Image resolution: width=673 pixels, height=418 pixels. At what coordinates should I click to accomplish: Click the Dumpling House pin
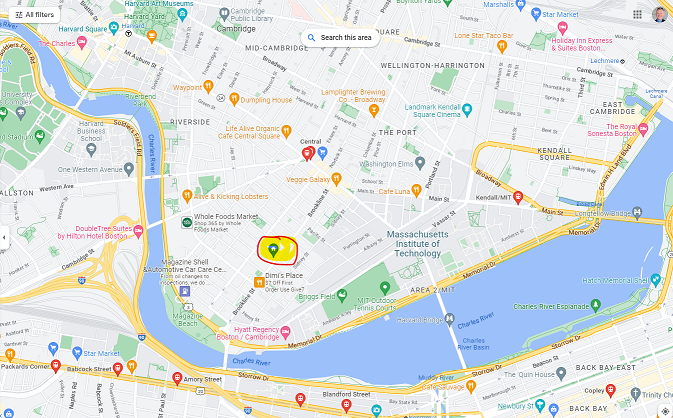(234, 99)
